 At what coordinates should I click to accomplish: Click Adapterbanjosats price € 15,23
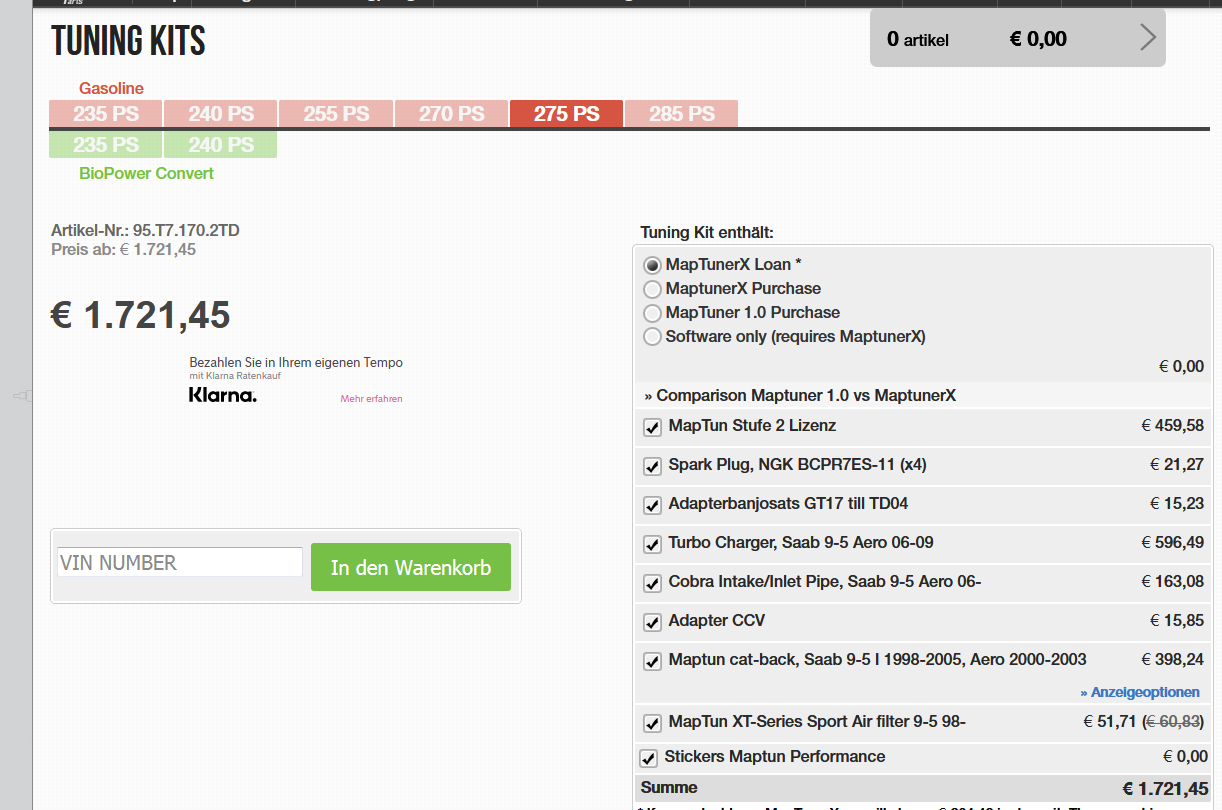(1177, 503)
